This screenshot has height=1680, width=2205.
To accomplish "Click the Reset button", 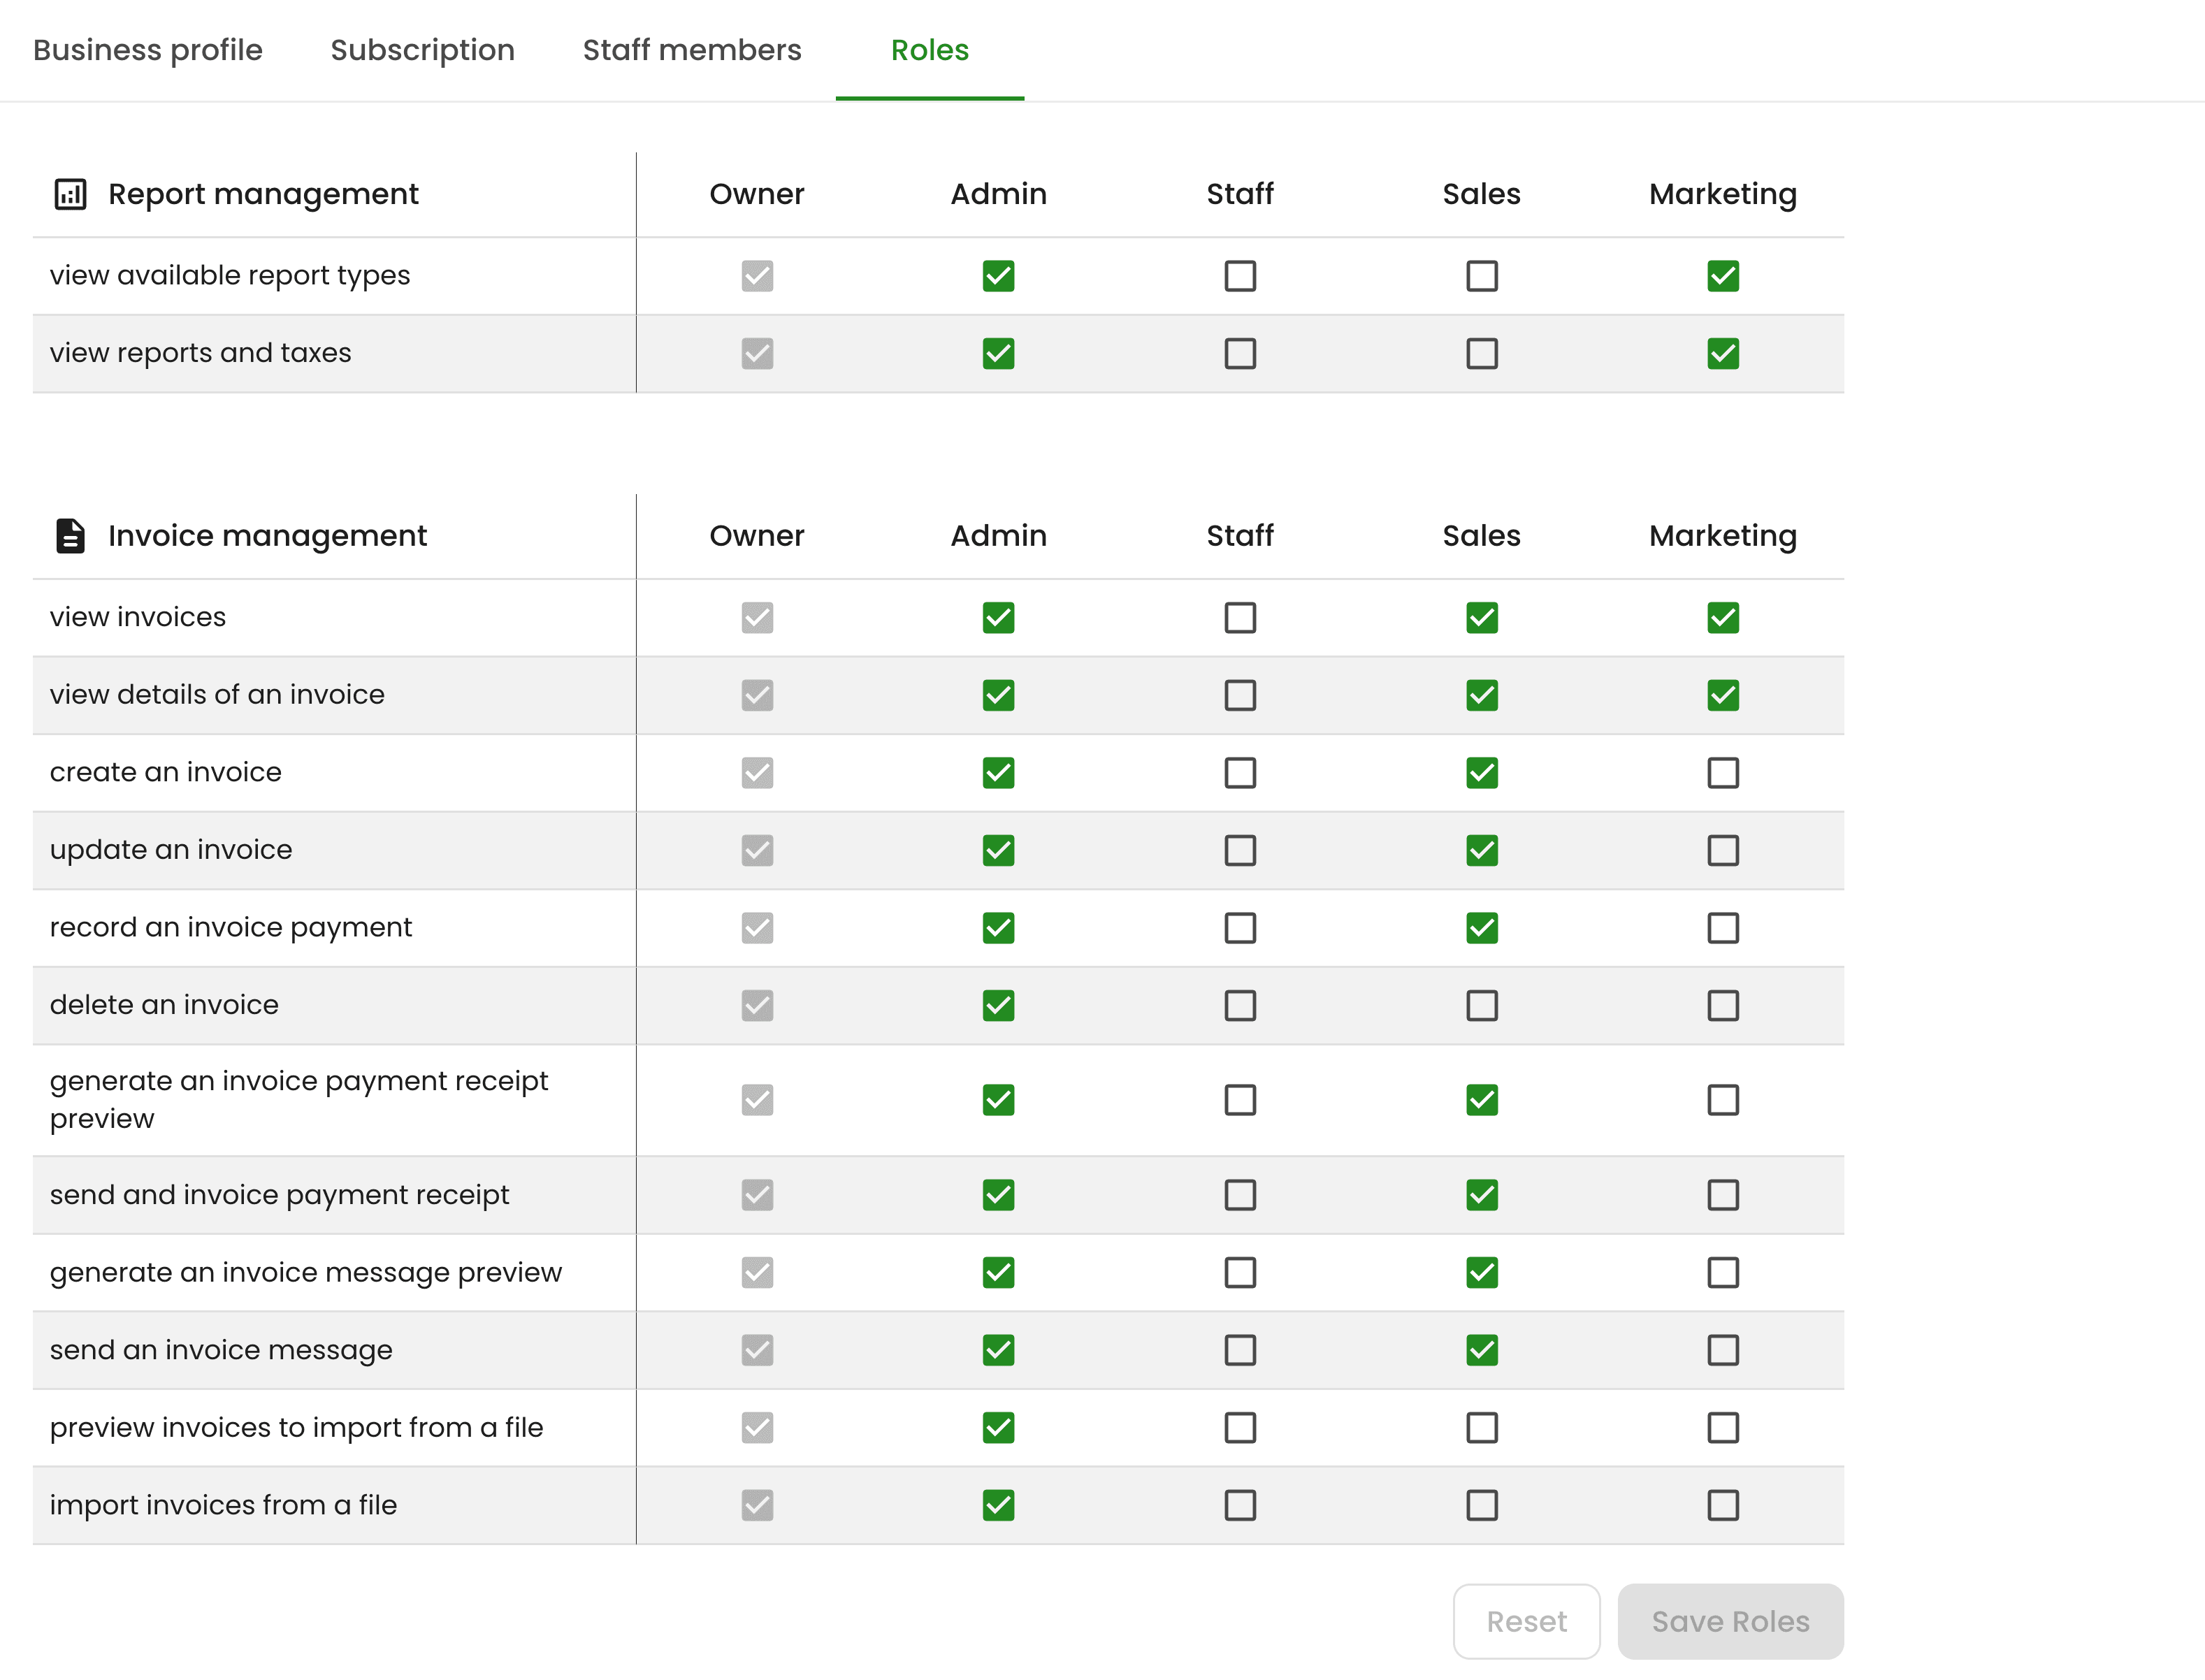I will (x=1526, y=1621).
